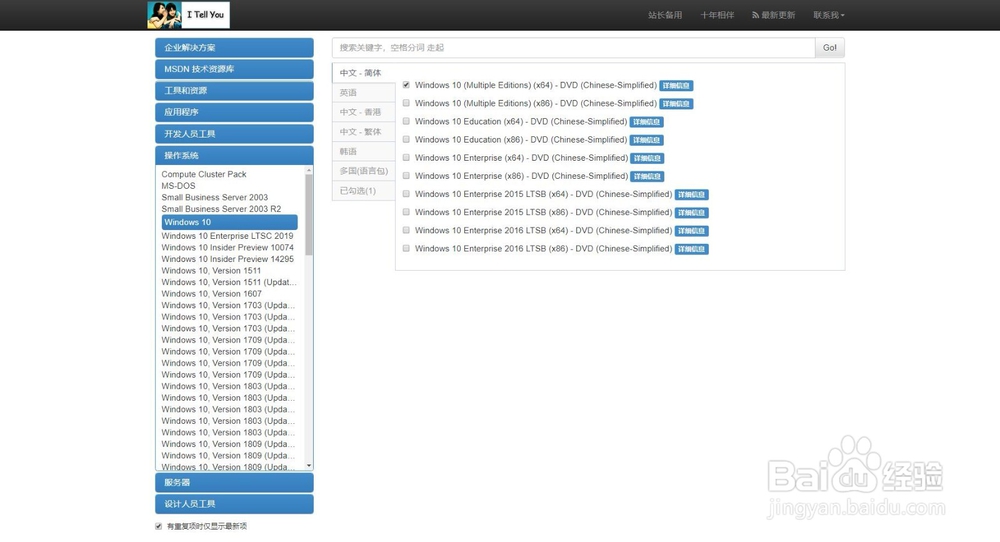
Task: Uncheck Windows 10 (Multiple Editions) (x64) DVD
Action: [x=406, y=85]
